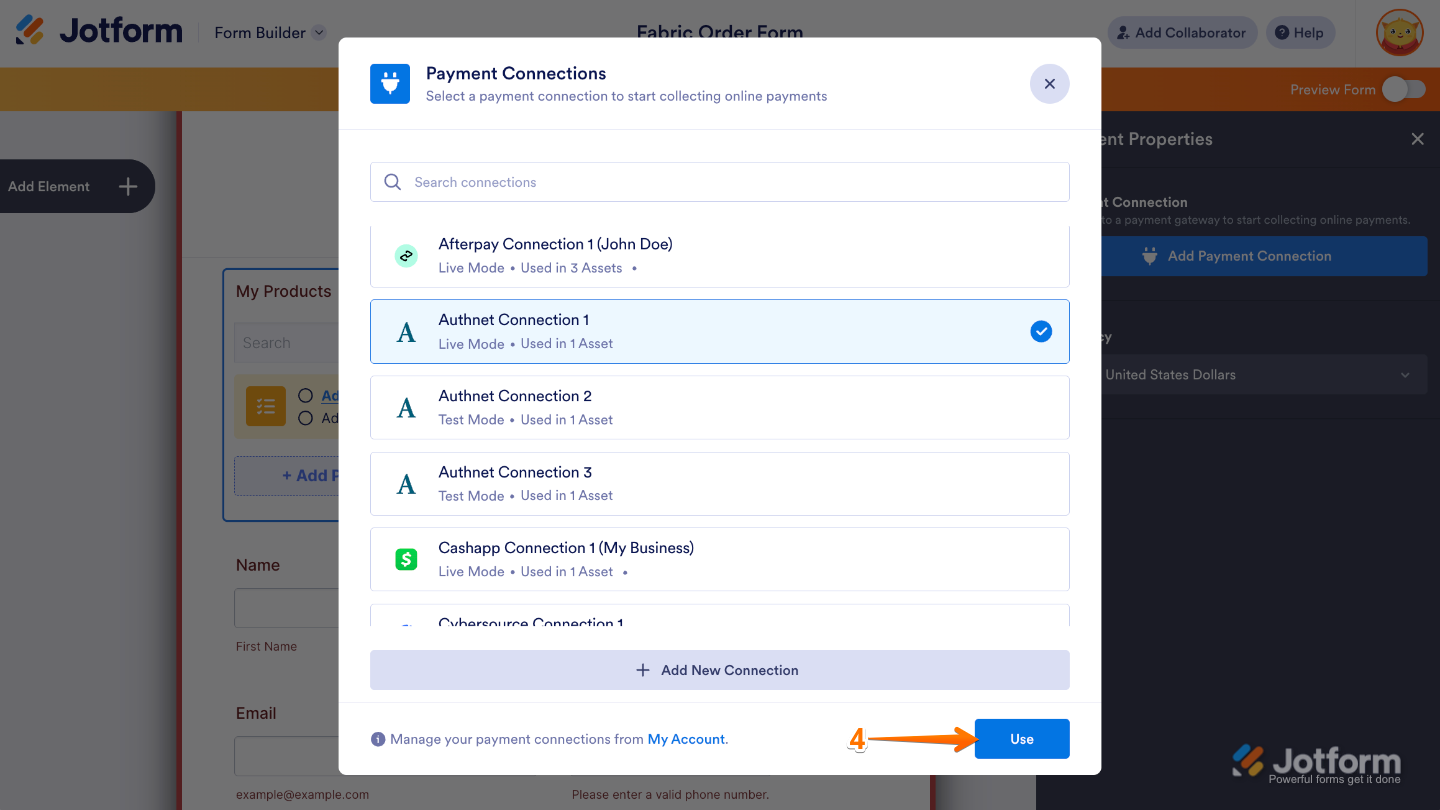Switch to the Form Builder tab

pyautogui.click(x=262, y=32)
